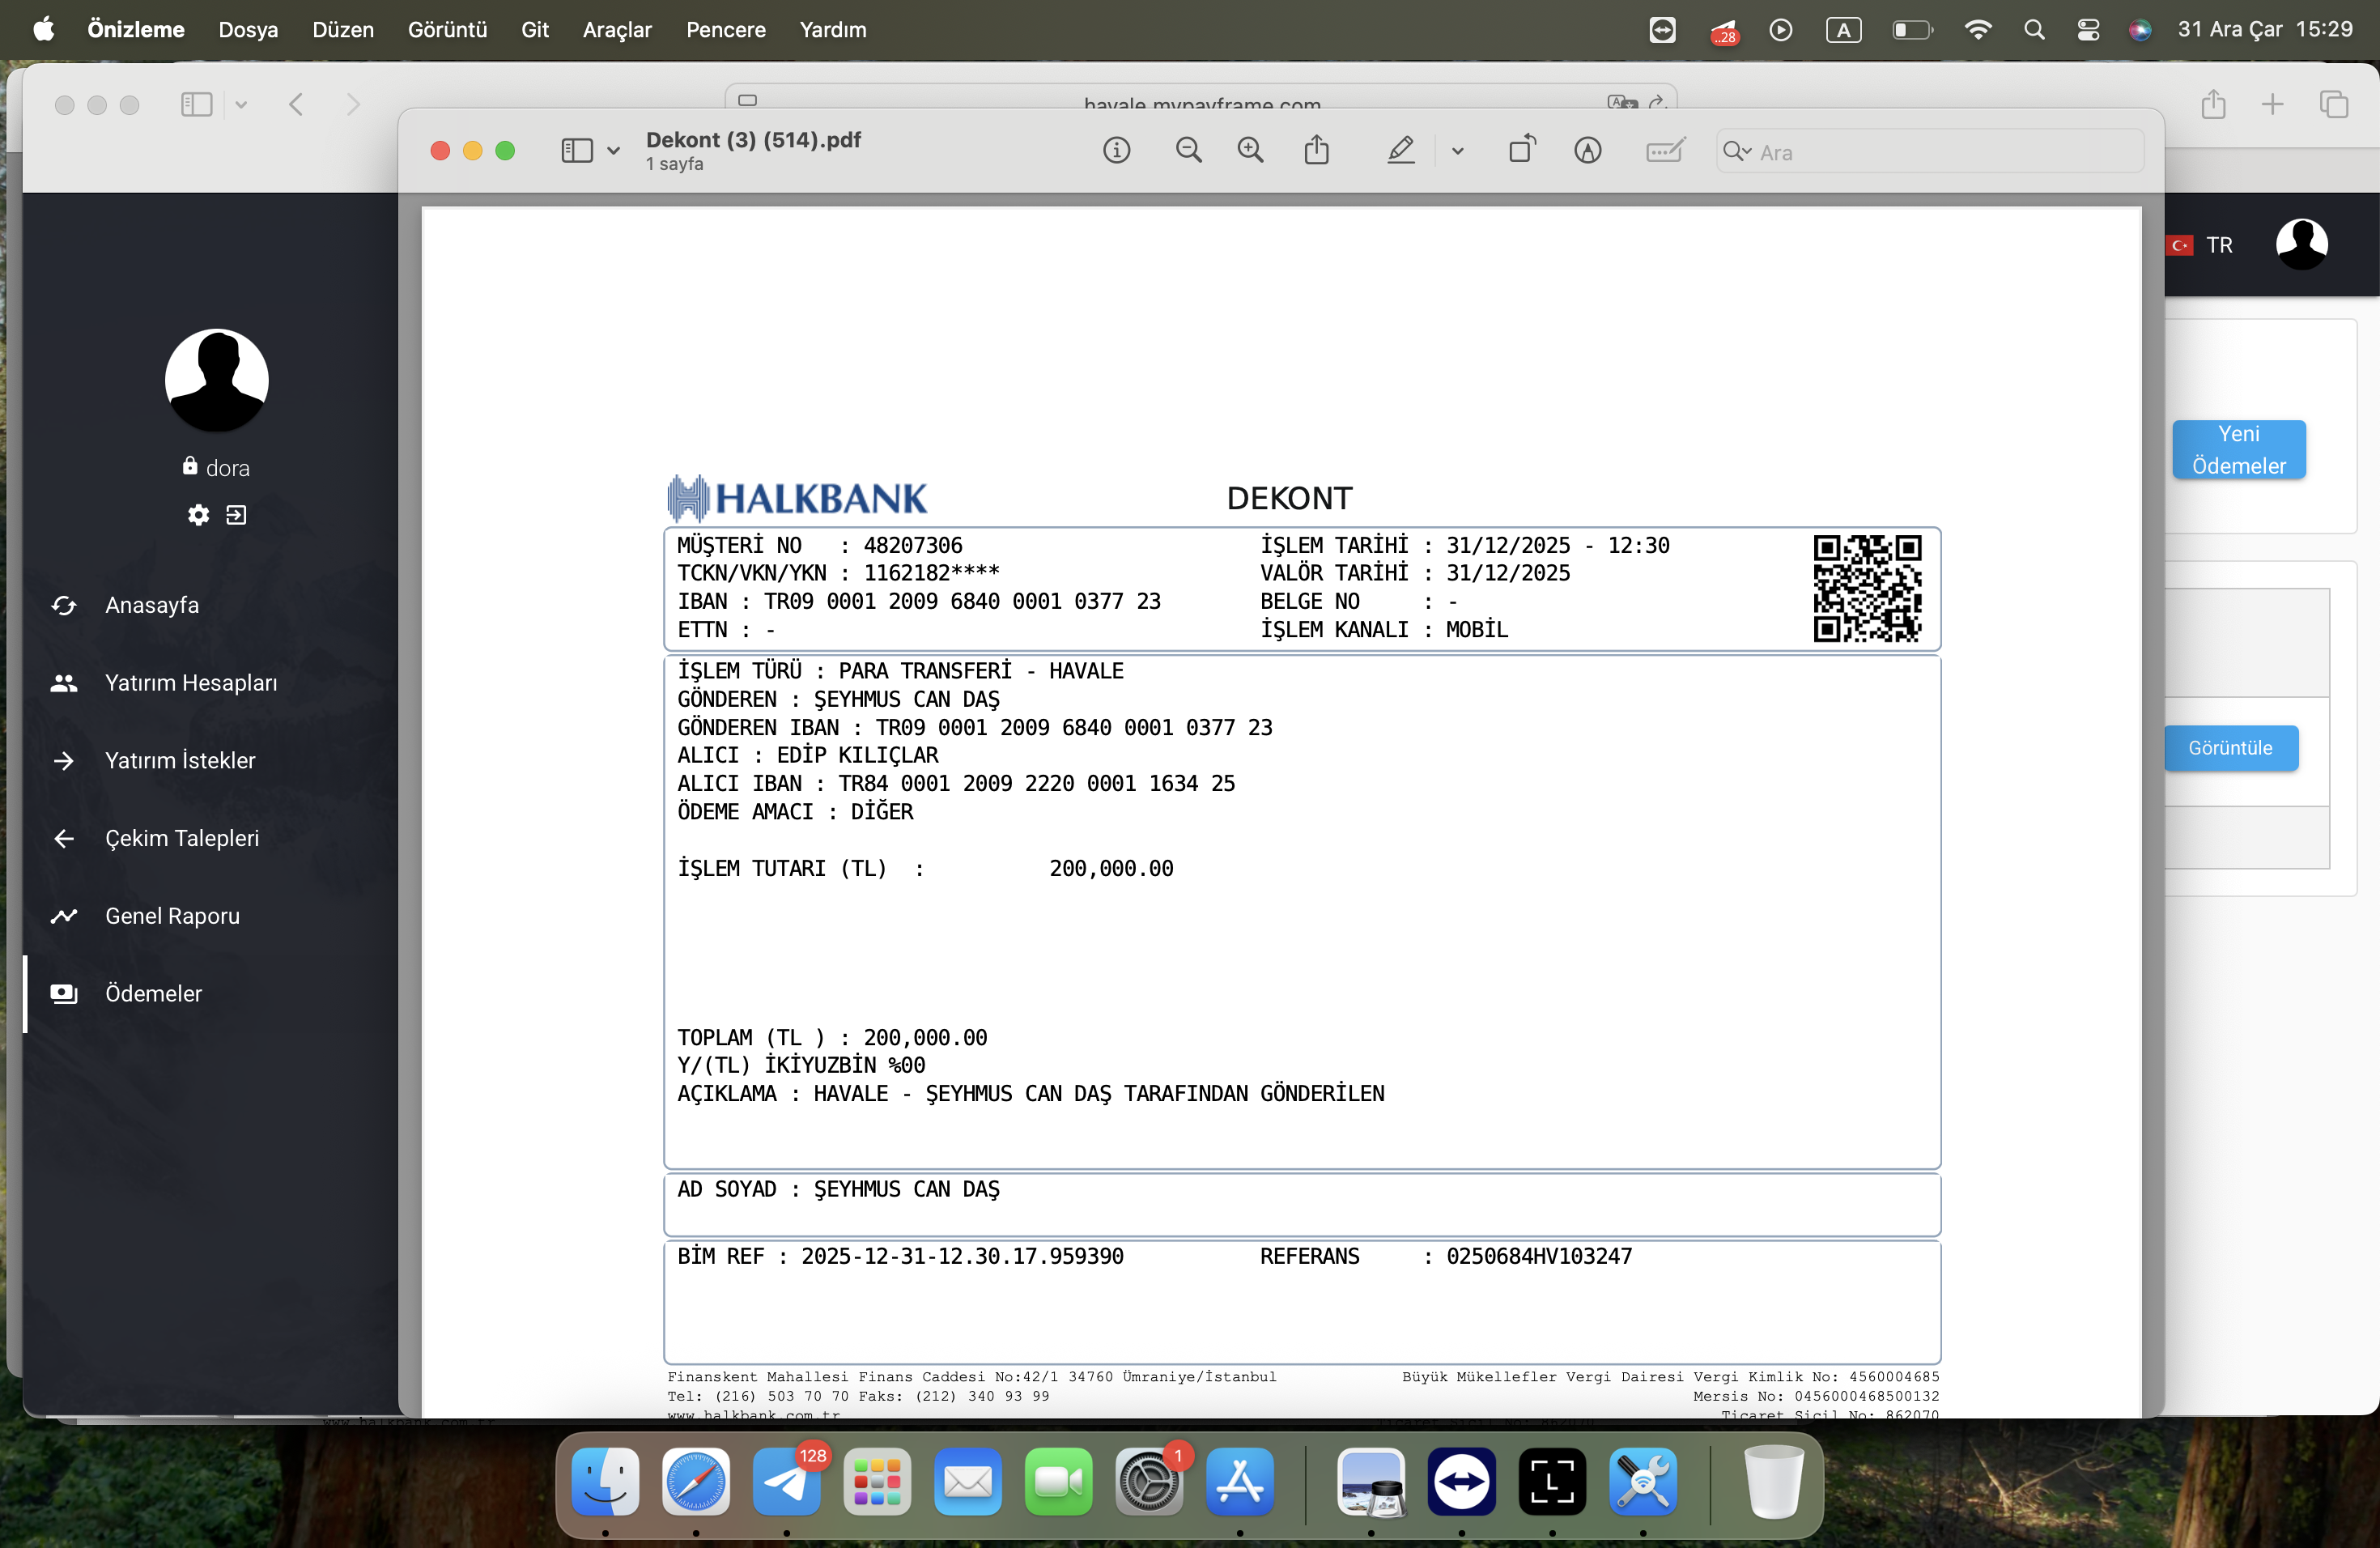
Task: Select the highlight pen tool in Preview
Action: coord(1401,151)
